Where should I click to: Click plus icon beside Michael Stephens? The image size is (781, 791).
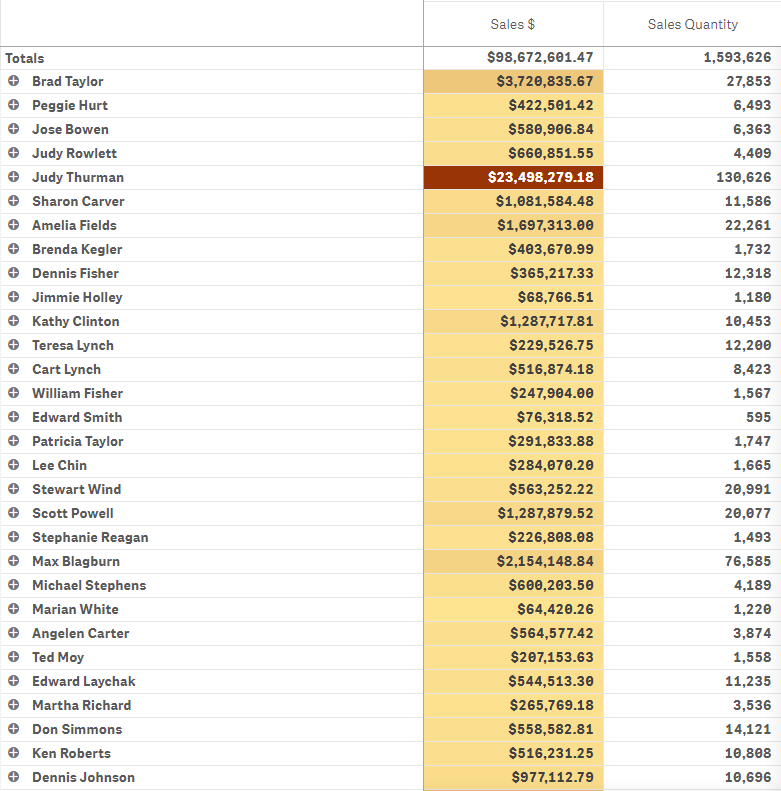(14, 585)
